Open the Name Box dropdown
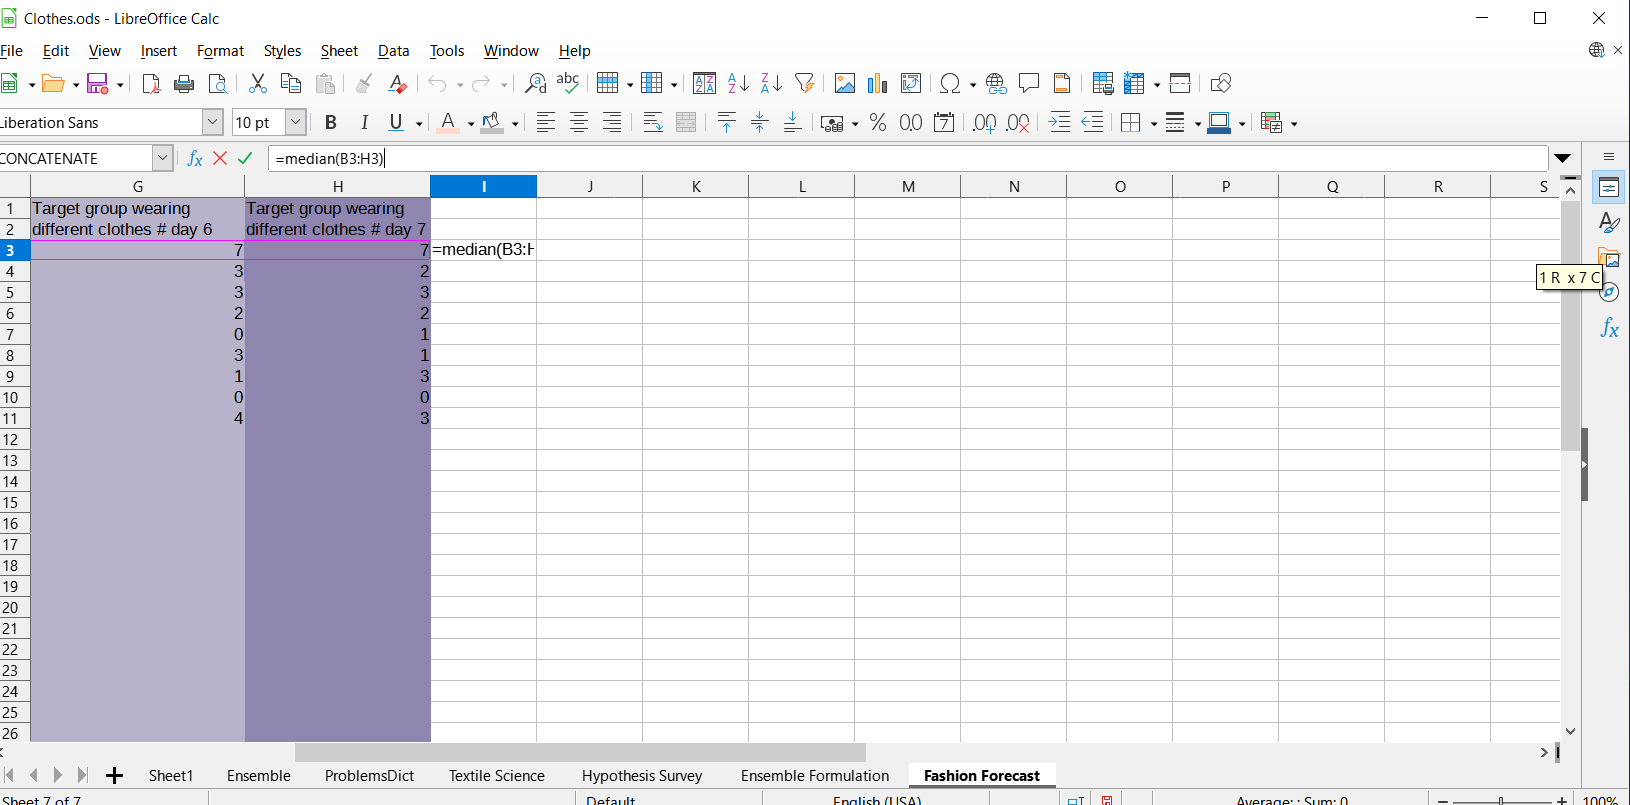This screenshot has height=805, width=1630. tap(163, 158)
